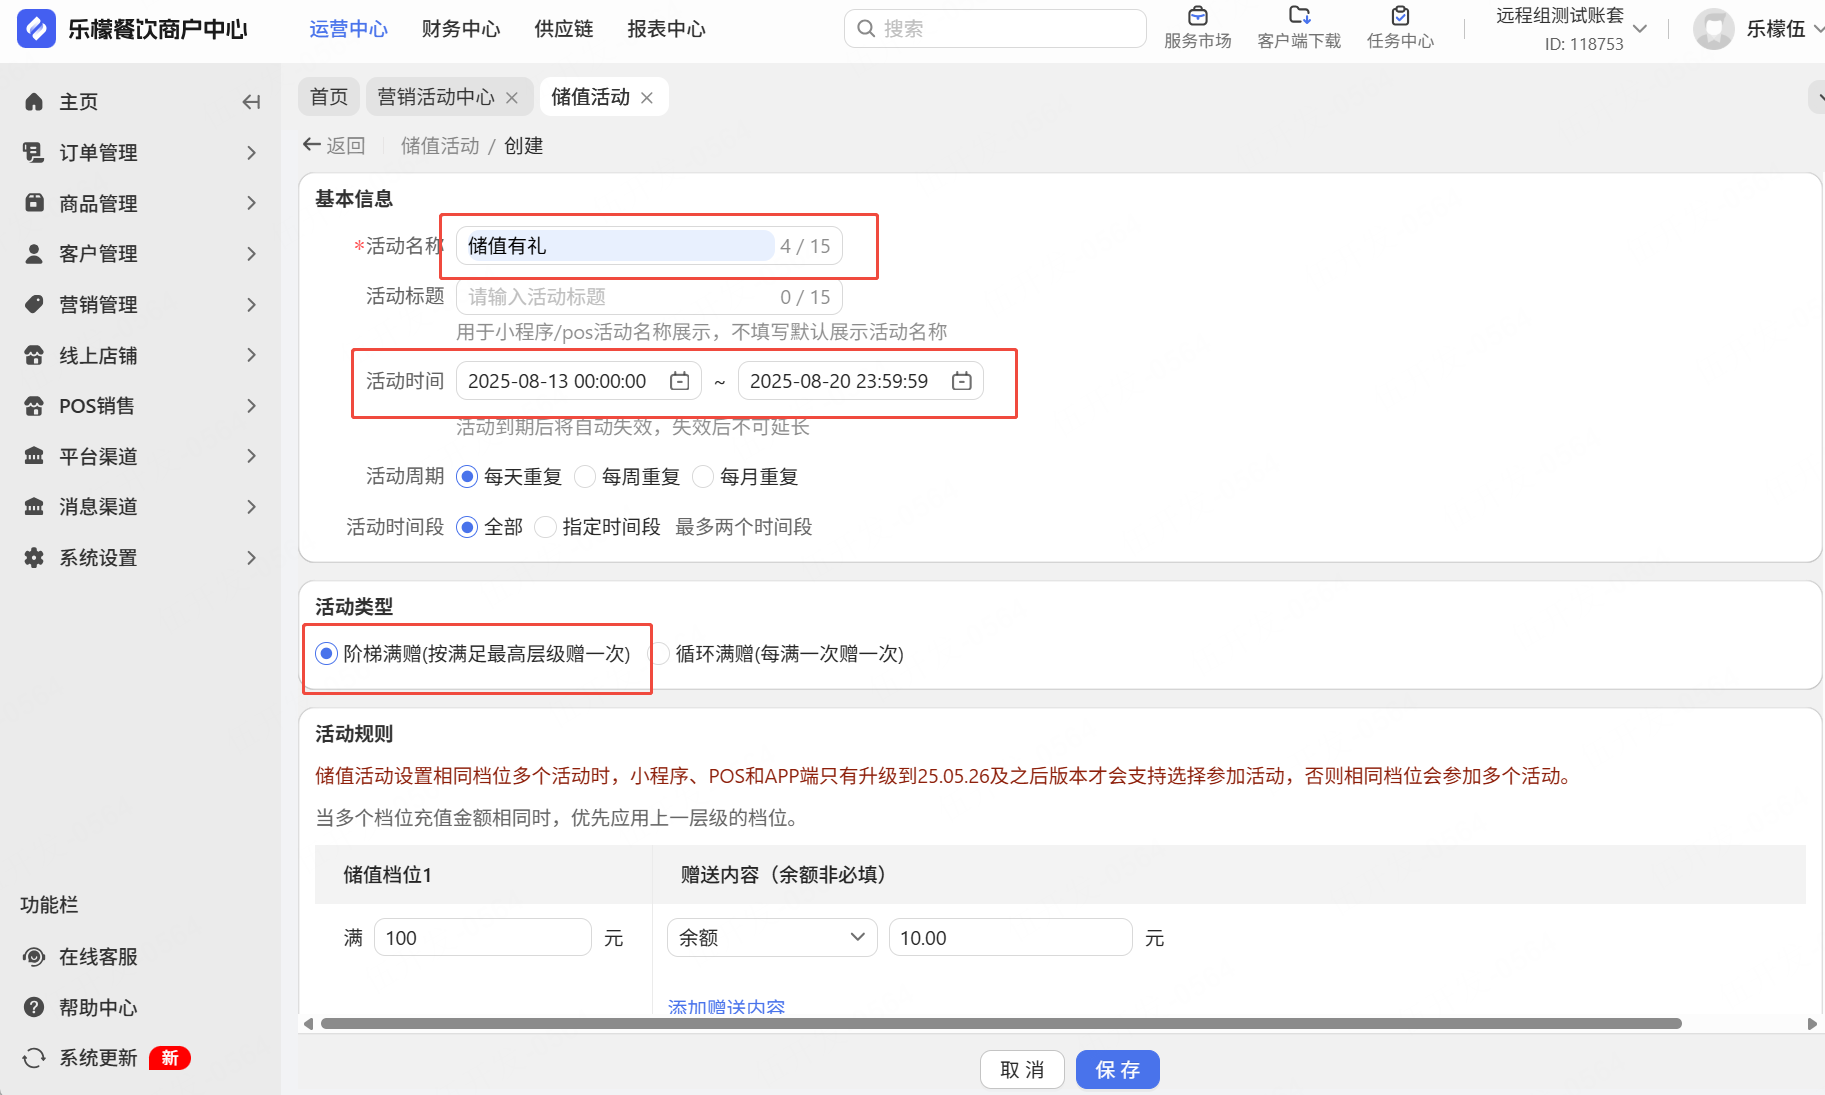This screenshot has height=1095, width=1825.
Task: Focus the 活动名称 input field
Action: (649, 246)
